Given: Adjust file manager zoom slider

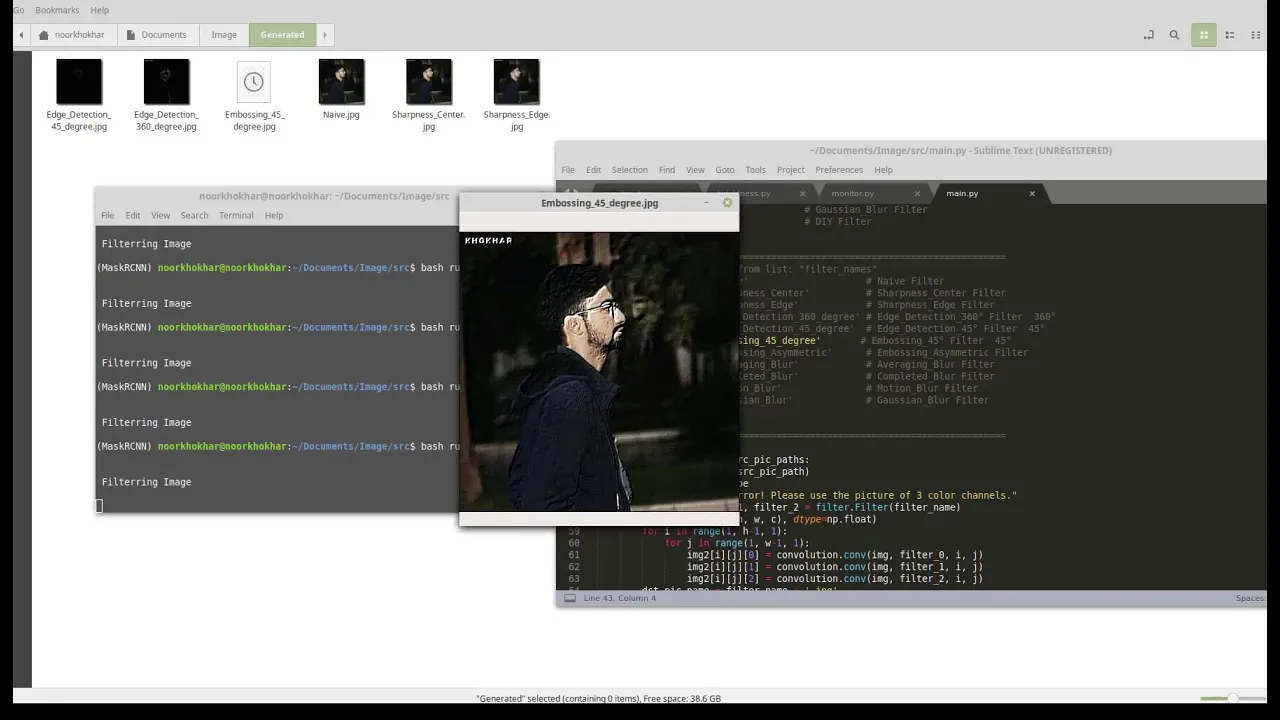Looking at the screenshot, I should (x=1231, y=698).
